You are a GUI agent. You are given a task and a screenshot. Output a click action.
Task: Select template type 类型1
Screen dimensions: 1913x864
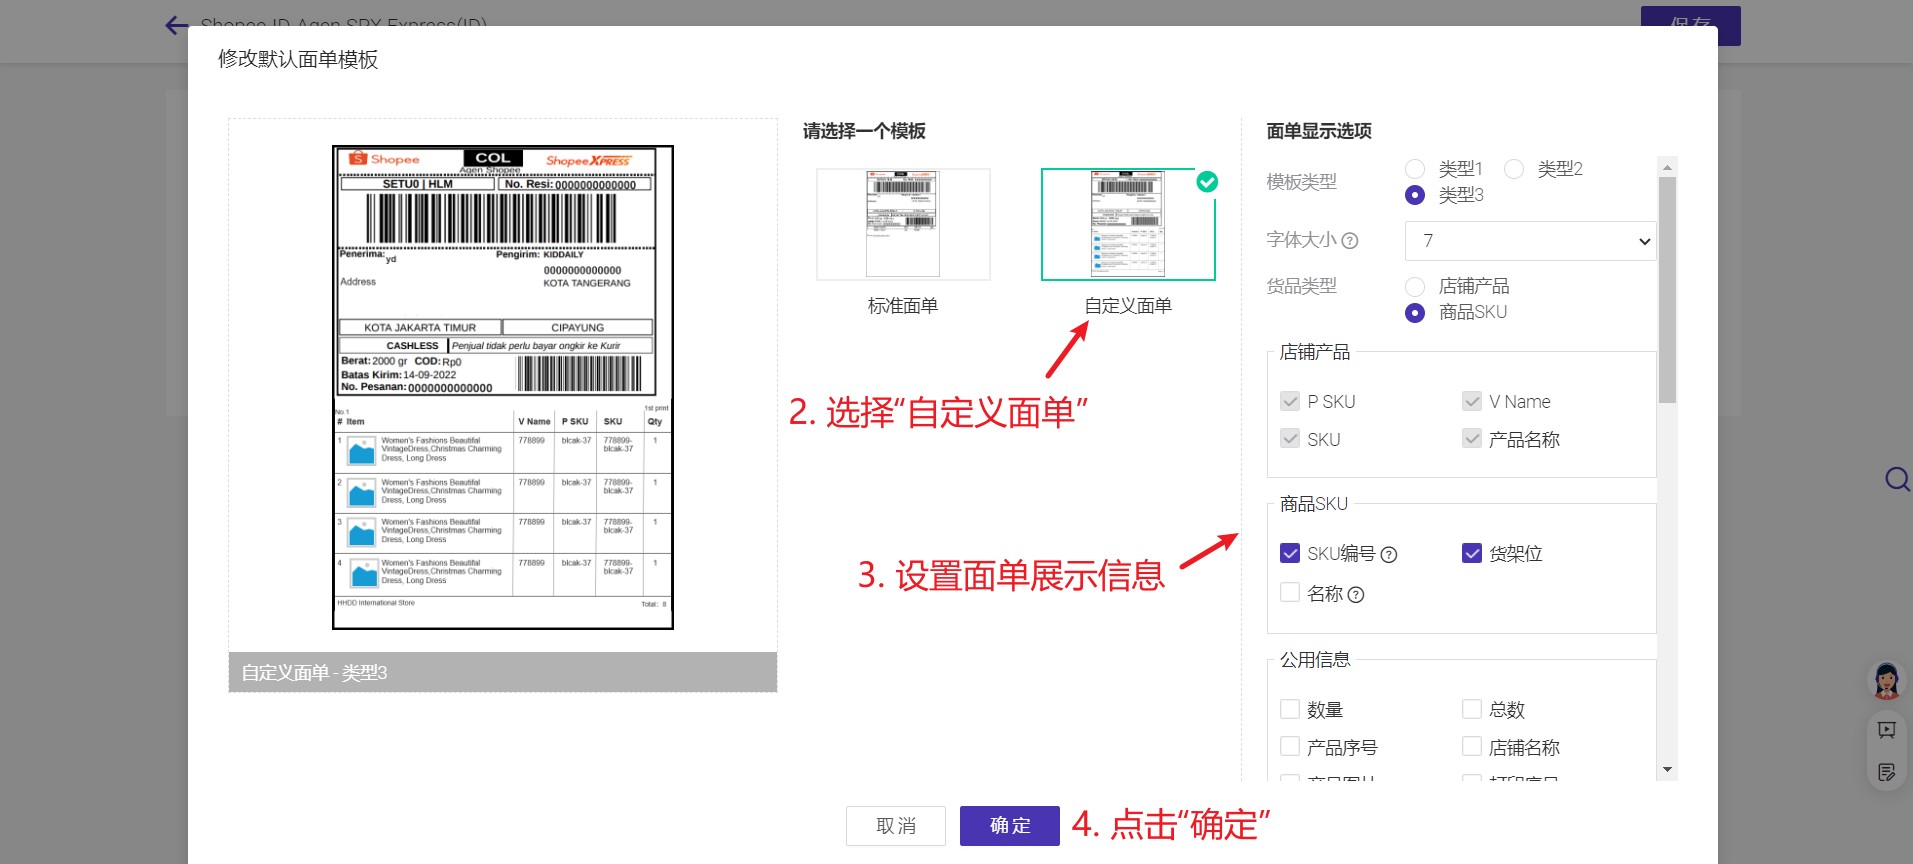point(1415,169)
